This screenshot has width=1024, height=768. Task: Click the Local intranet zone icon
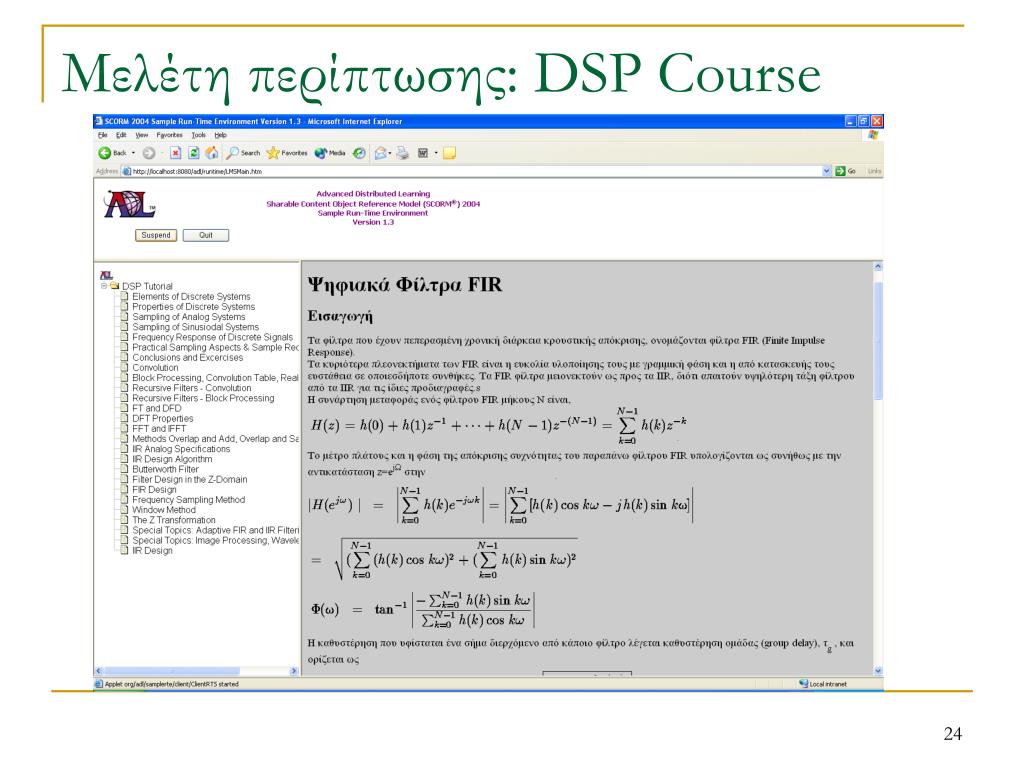(803, 684)
